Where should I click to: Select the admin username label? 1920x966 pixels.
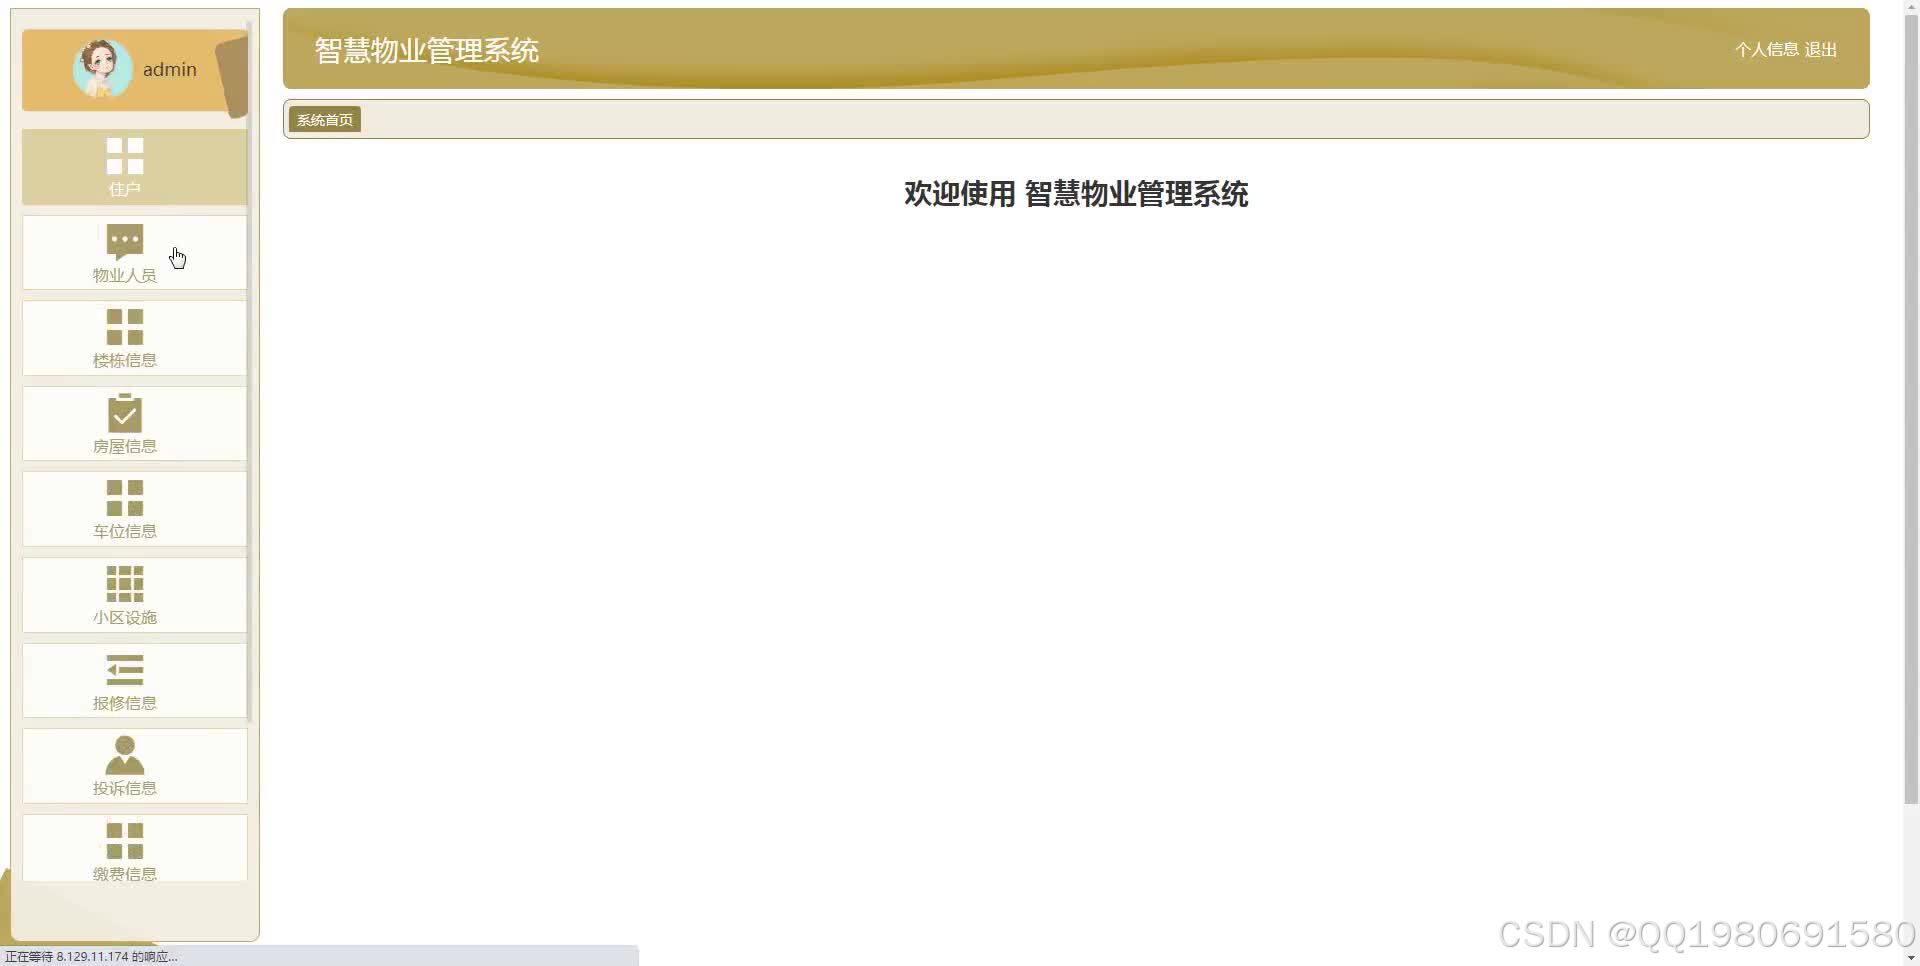[169, 69]
